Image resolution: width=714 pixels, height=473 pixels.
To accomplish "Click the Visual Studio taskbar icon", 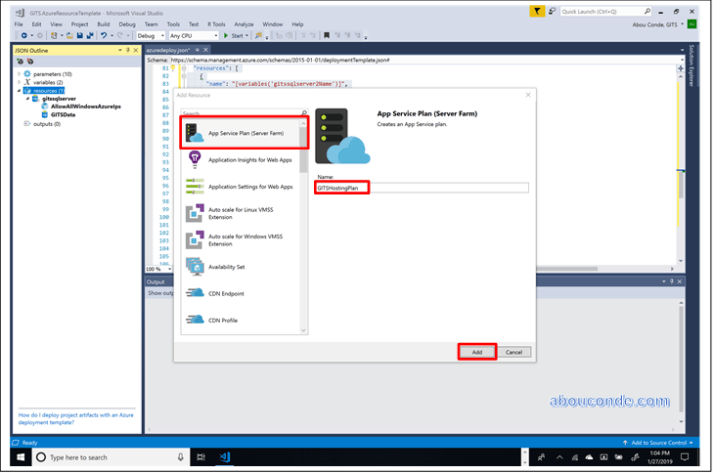I will click(226, 457).
